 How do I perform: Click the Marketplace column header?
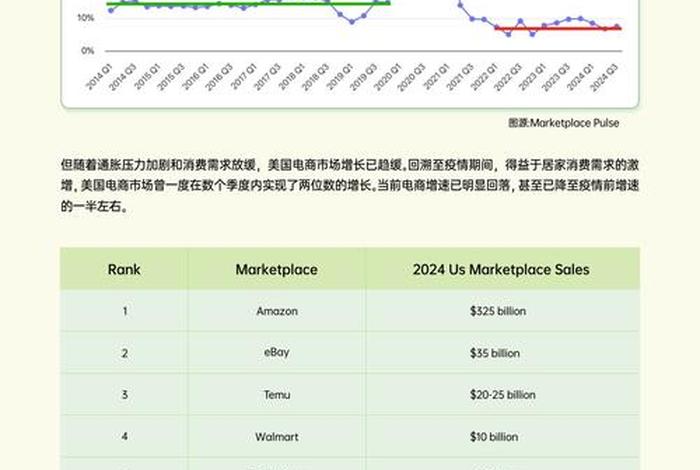[x=276, y=270]
